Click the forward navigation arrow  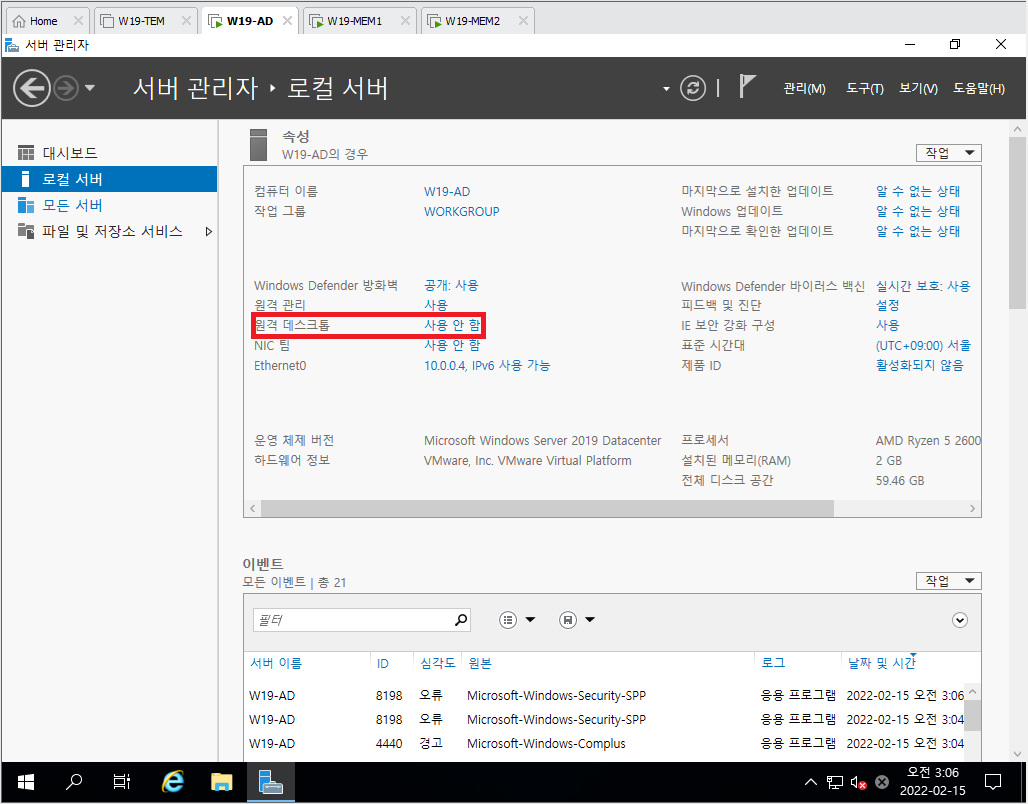click(x=66, y=88)
